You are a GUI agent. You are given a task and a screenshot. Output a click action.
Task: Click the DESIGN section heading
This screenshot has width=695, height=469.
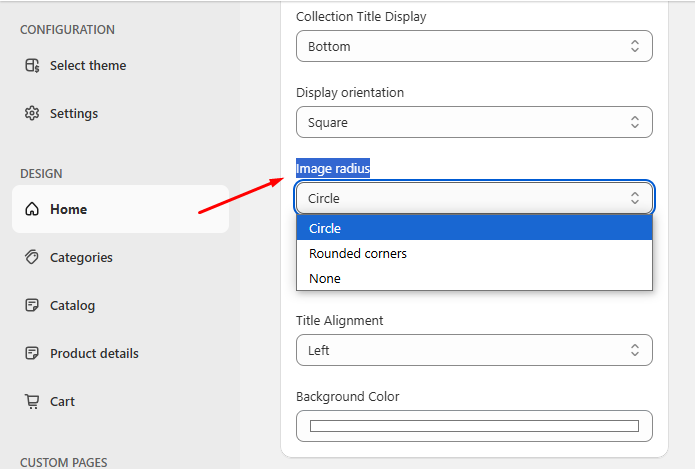coord(41,173)
